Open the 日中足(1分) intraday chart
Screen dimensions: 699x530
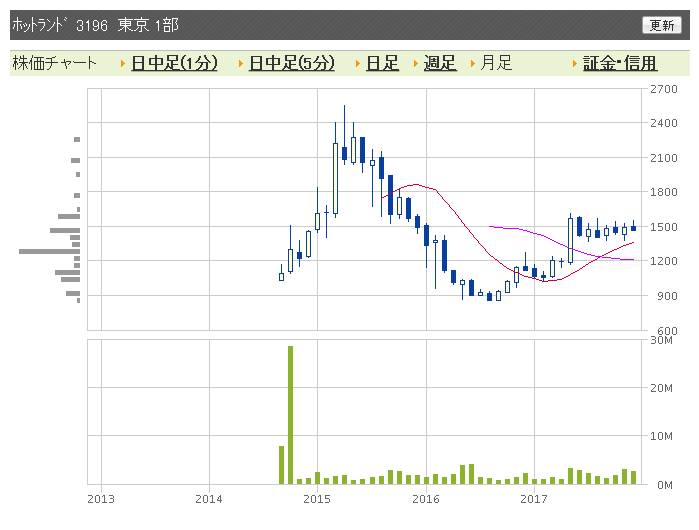[174, 63]
